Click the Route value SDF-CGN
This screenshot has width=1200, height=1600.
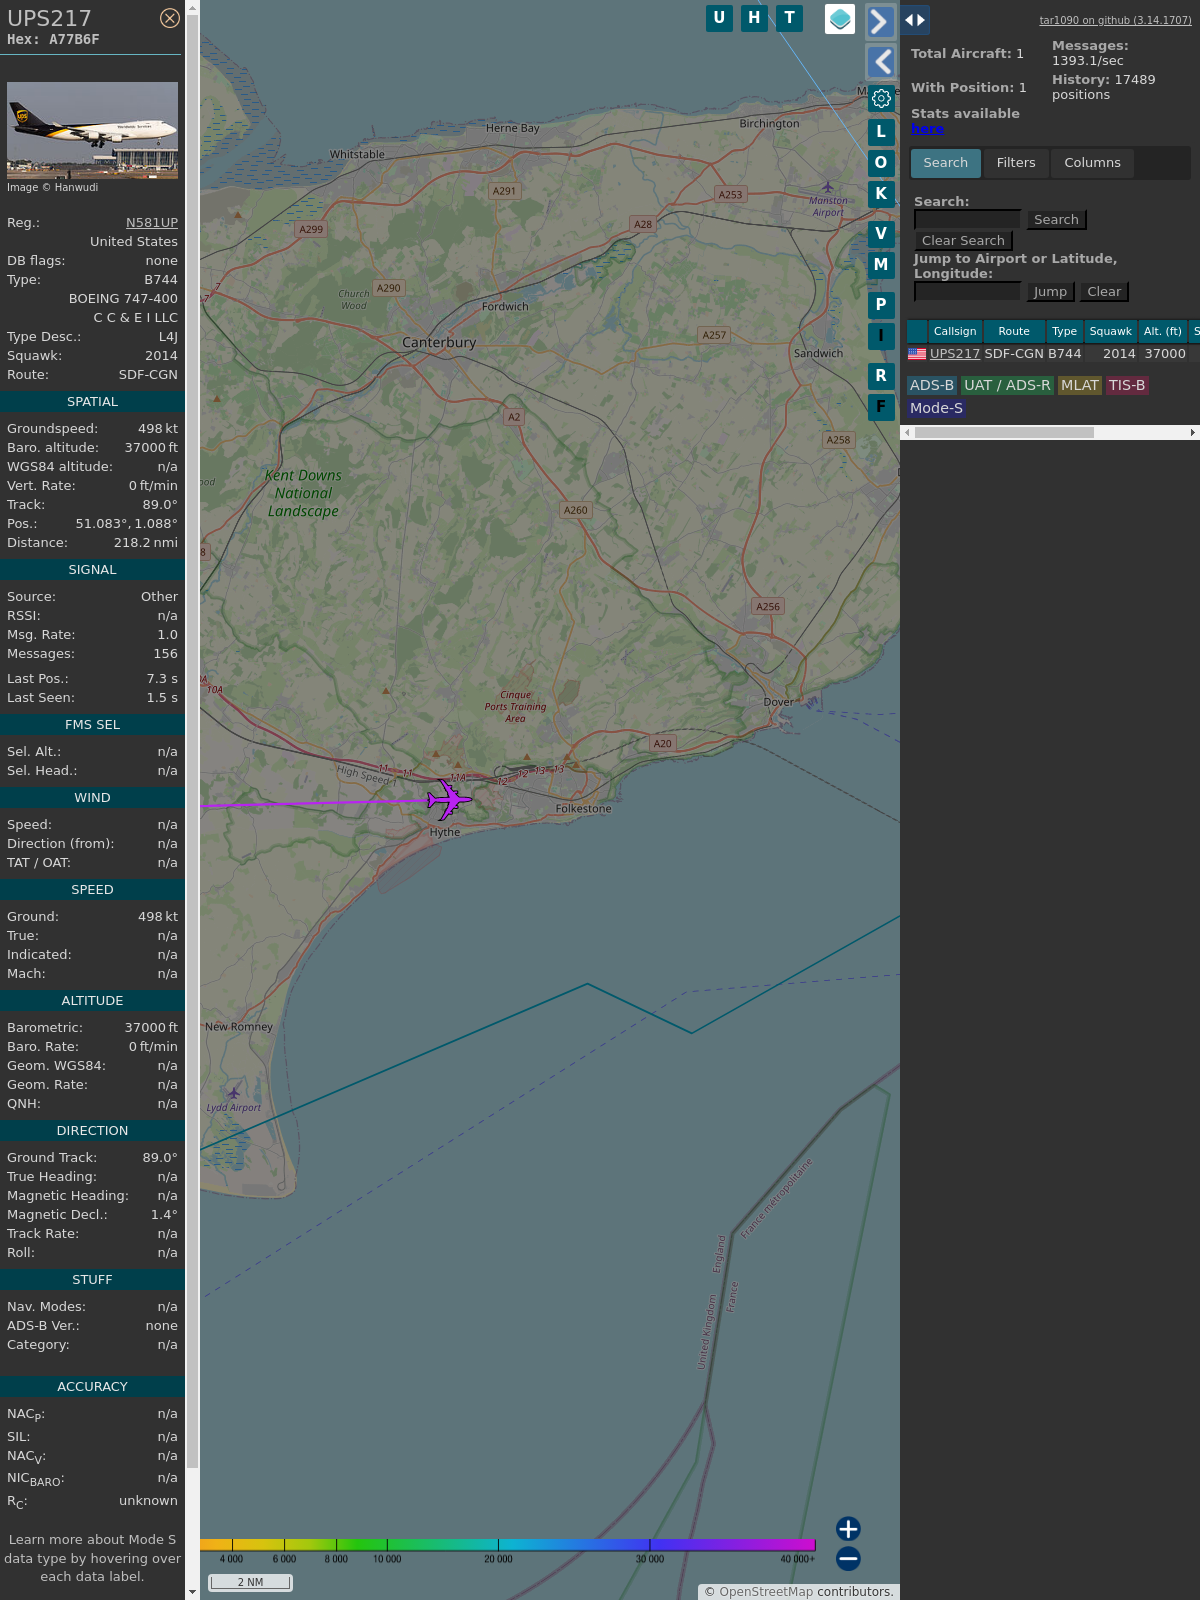point(148,375)
